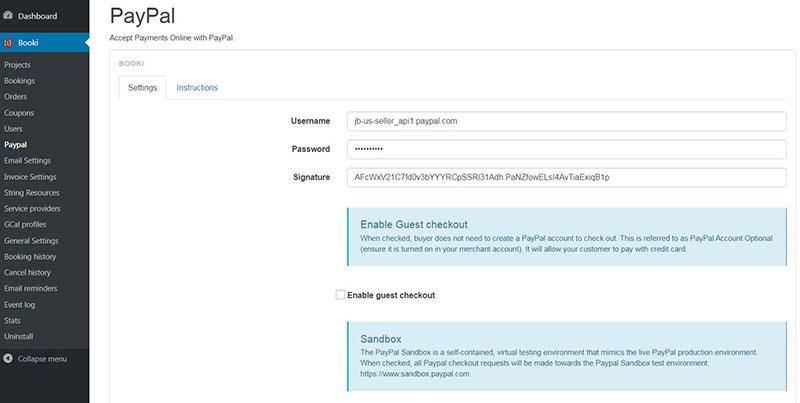Open the Bookings page

click(x=19, y=81)
